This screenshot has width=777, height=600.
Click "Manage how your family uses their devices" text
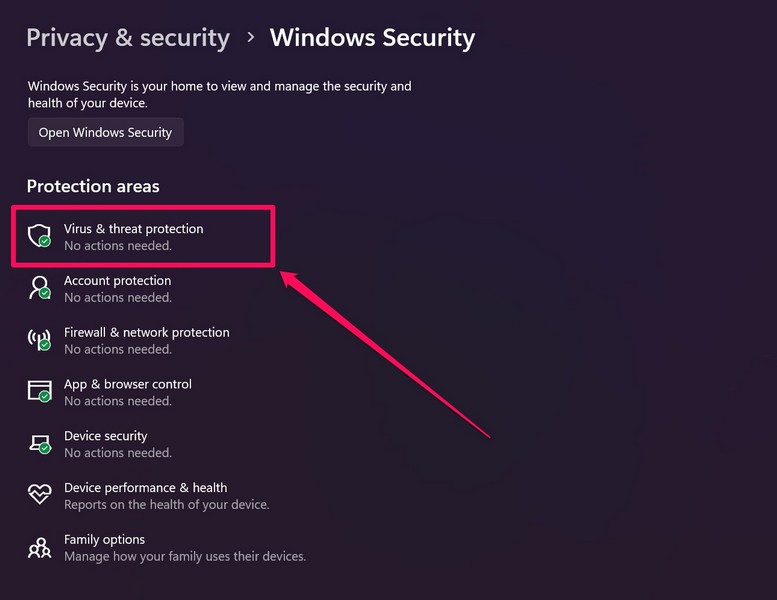(x=185, y=556)
